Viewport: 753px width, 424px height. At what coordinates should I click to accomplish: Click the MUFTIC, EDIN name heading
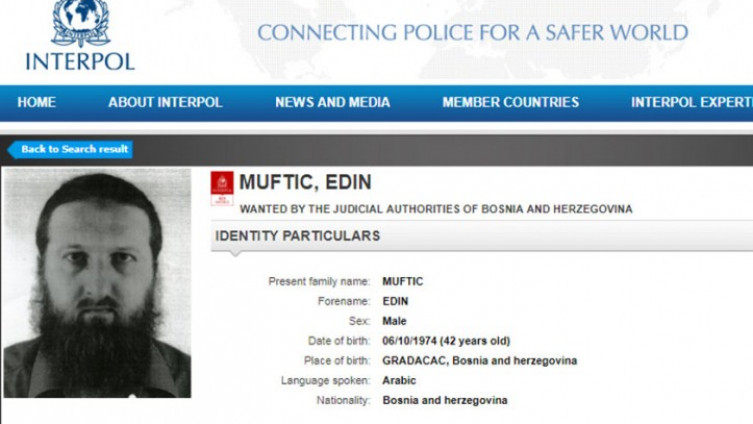pos(305,183)
